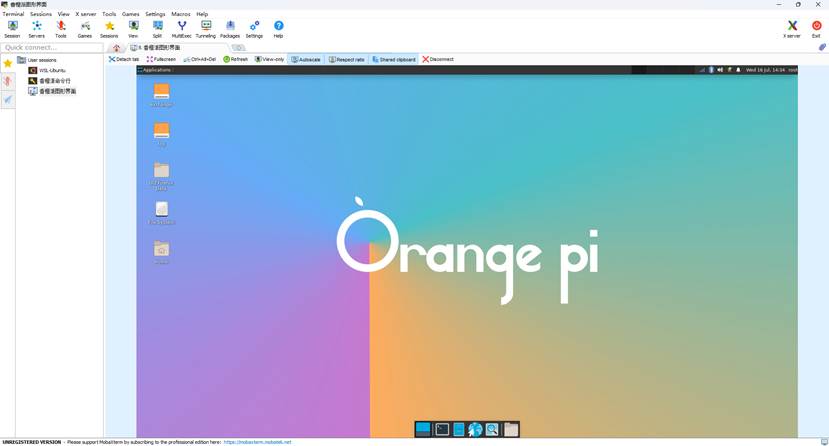Open the Tools toolbar icon with the red knife

61,29
